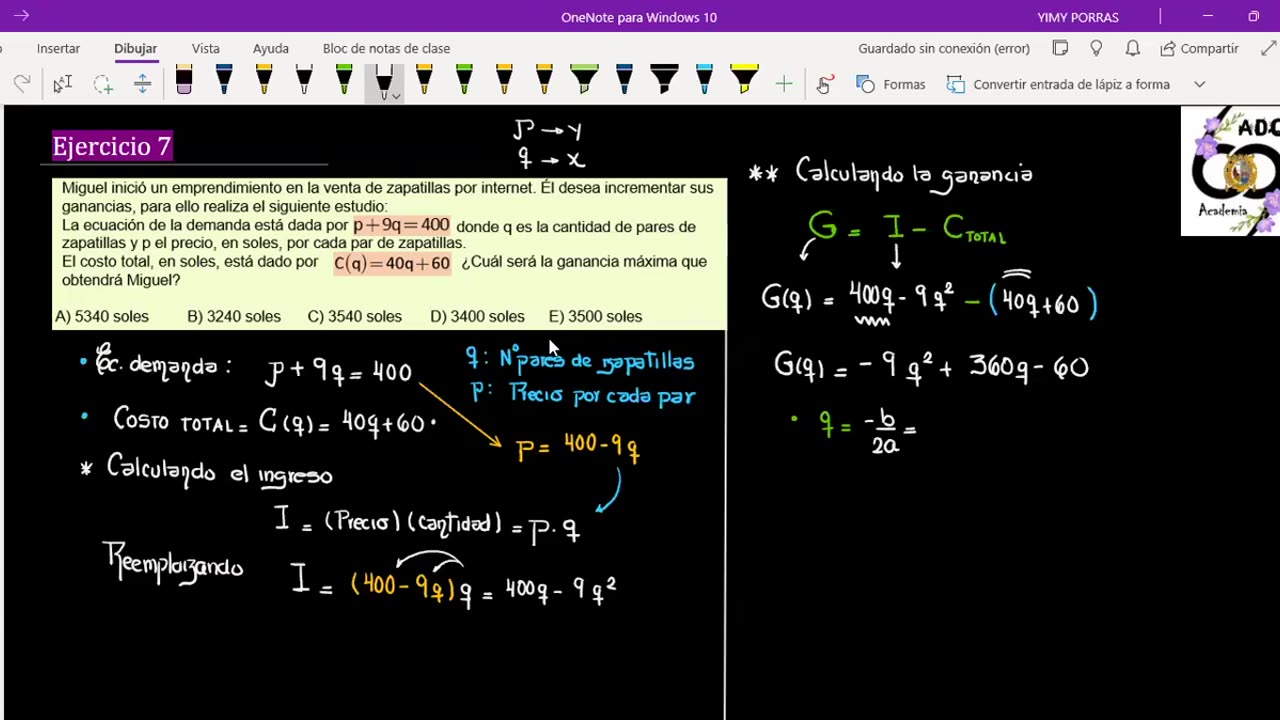Choose the yellow pen right after the dark blue pen
Viewport: 1280px width, 720px height.
(x=264, y=80)
